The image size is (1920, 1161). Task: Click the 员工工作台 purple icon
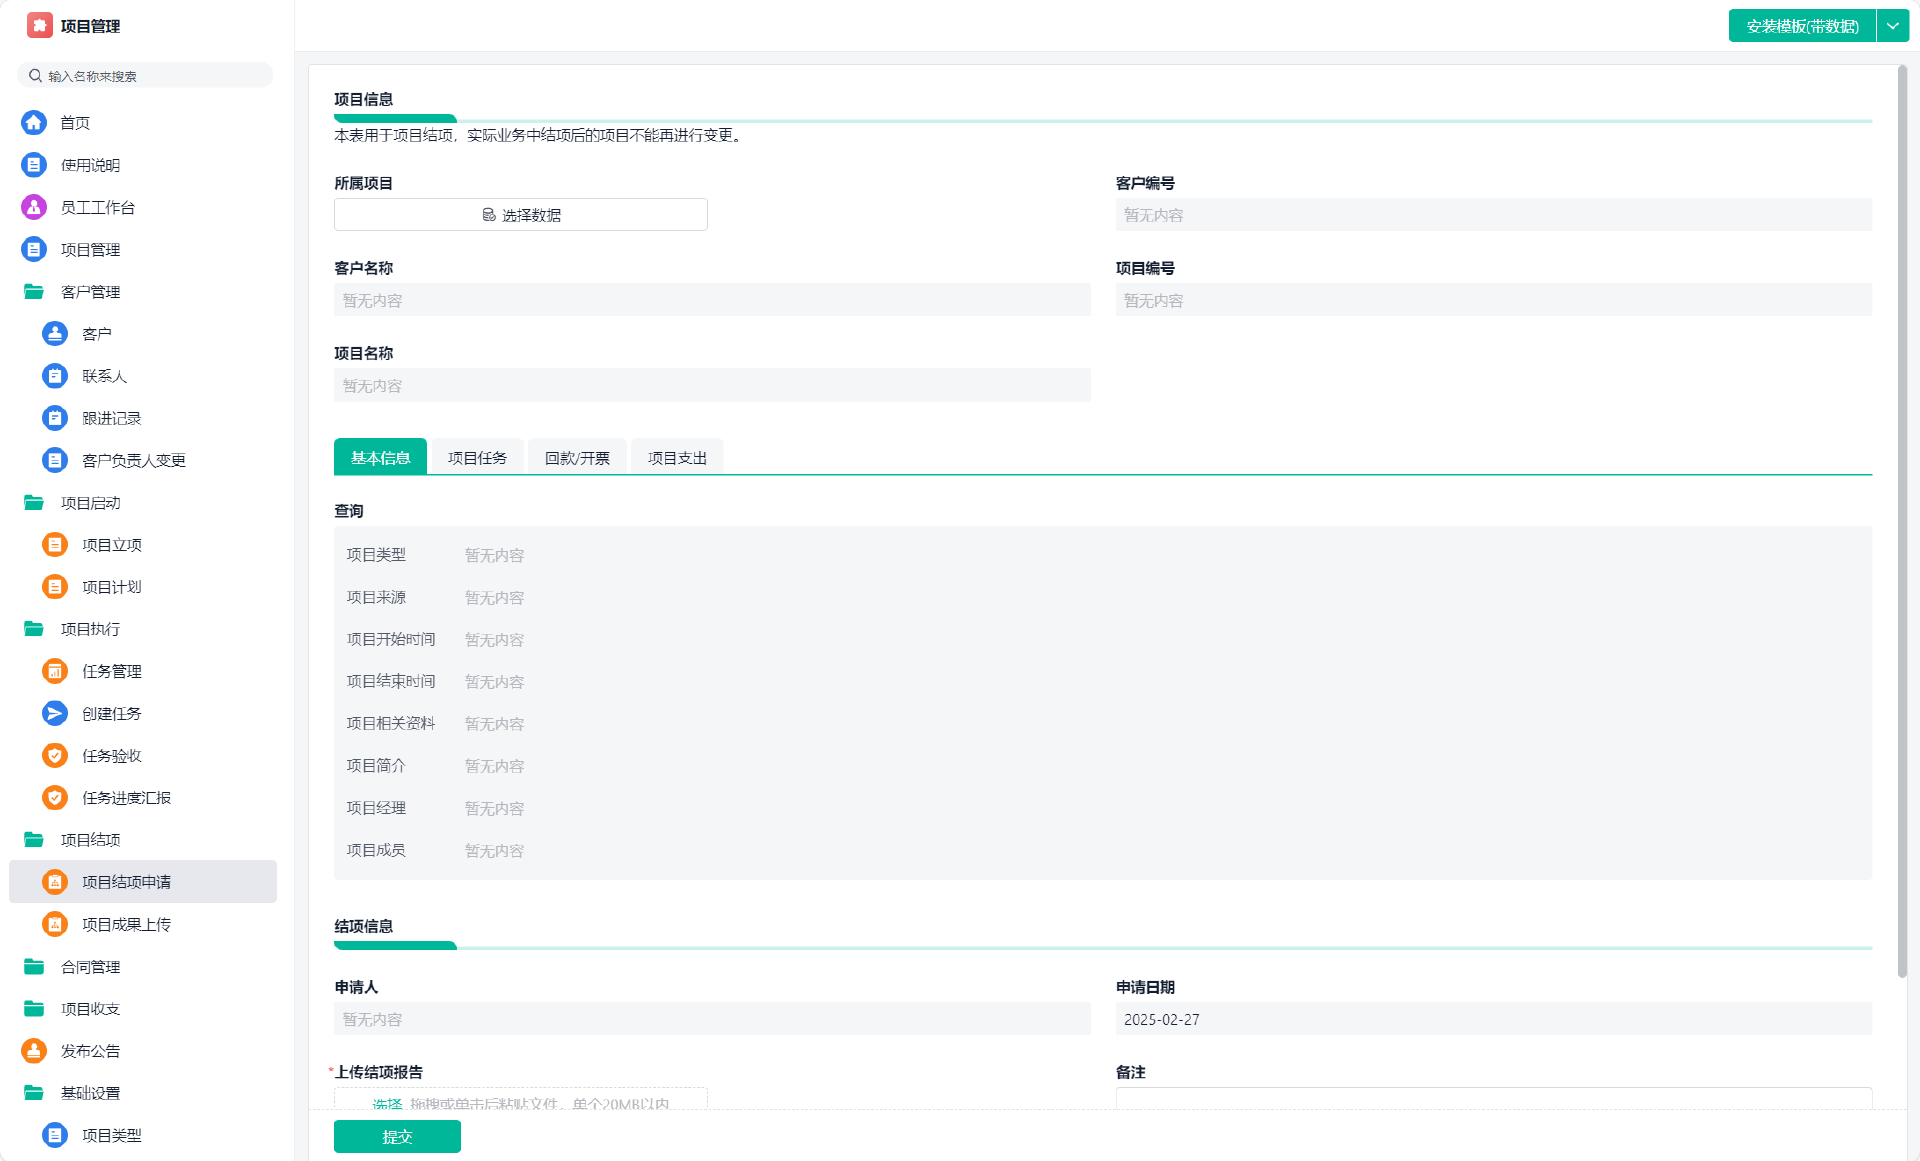coord(34,207)
